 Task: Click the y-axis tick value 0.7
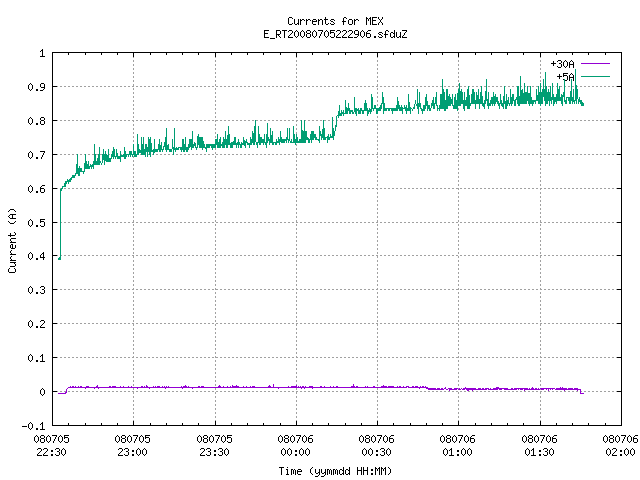(36, 155)
